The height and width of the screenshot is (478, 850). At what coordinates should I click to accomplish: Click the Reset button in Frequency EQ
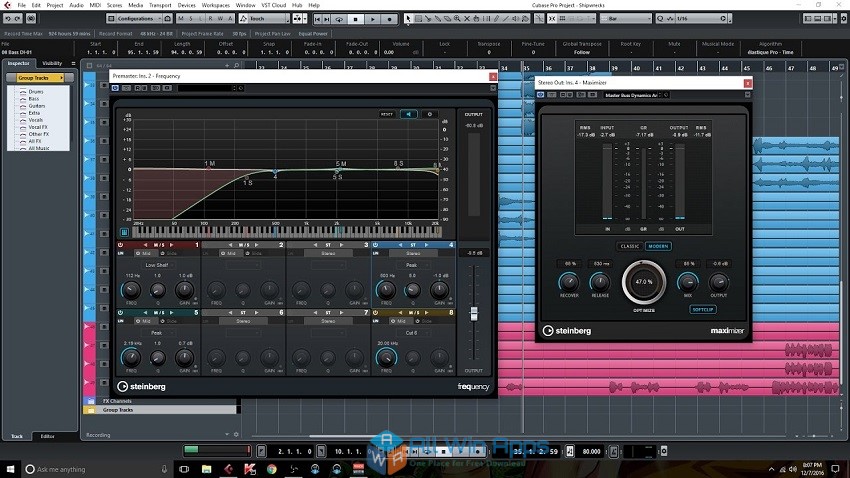click(387, 114)
